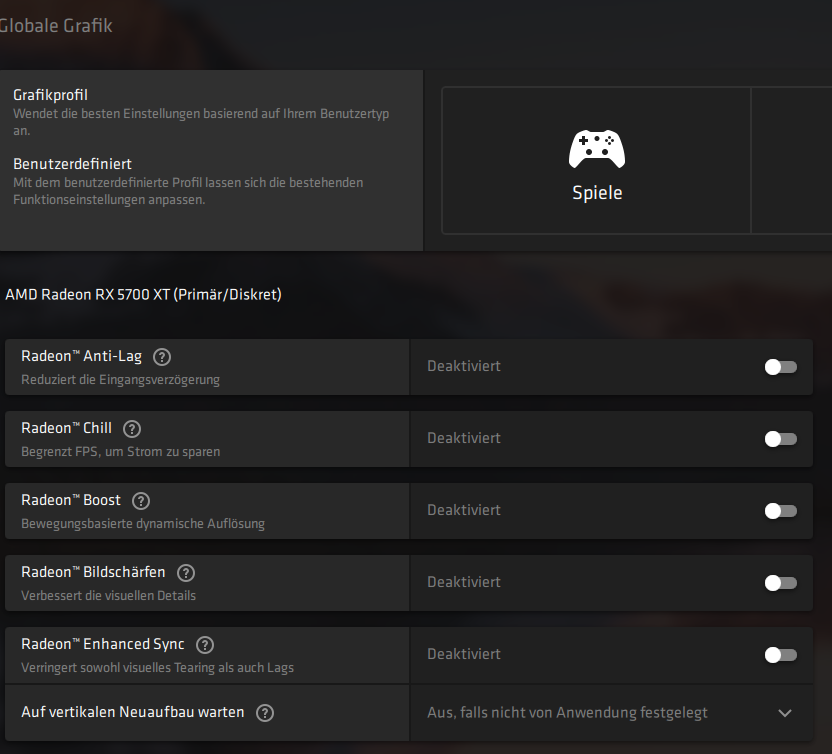
Task: Click the Globale Grafik heading
Action: tap(55, 25)
